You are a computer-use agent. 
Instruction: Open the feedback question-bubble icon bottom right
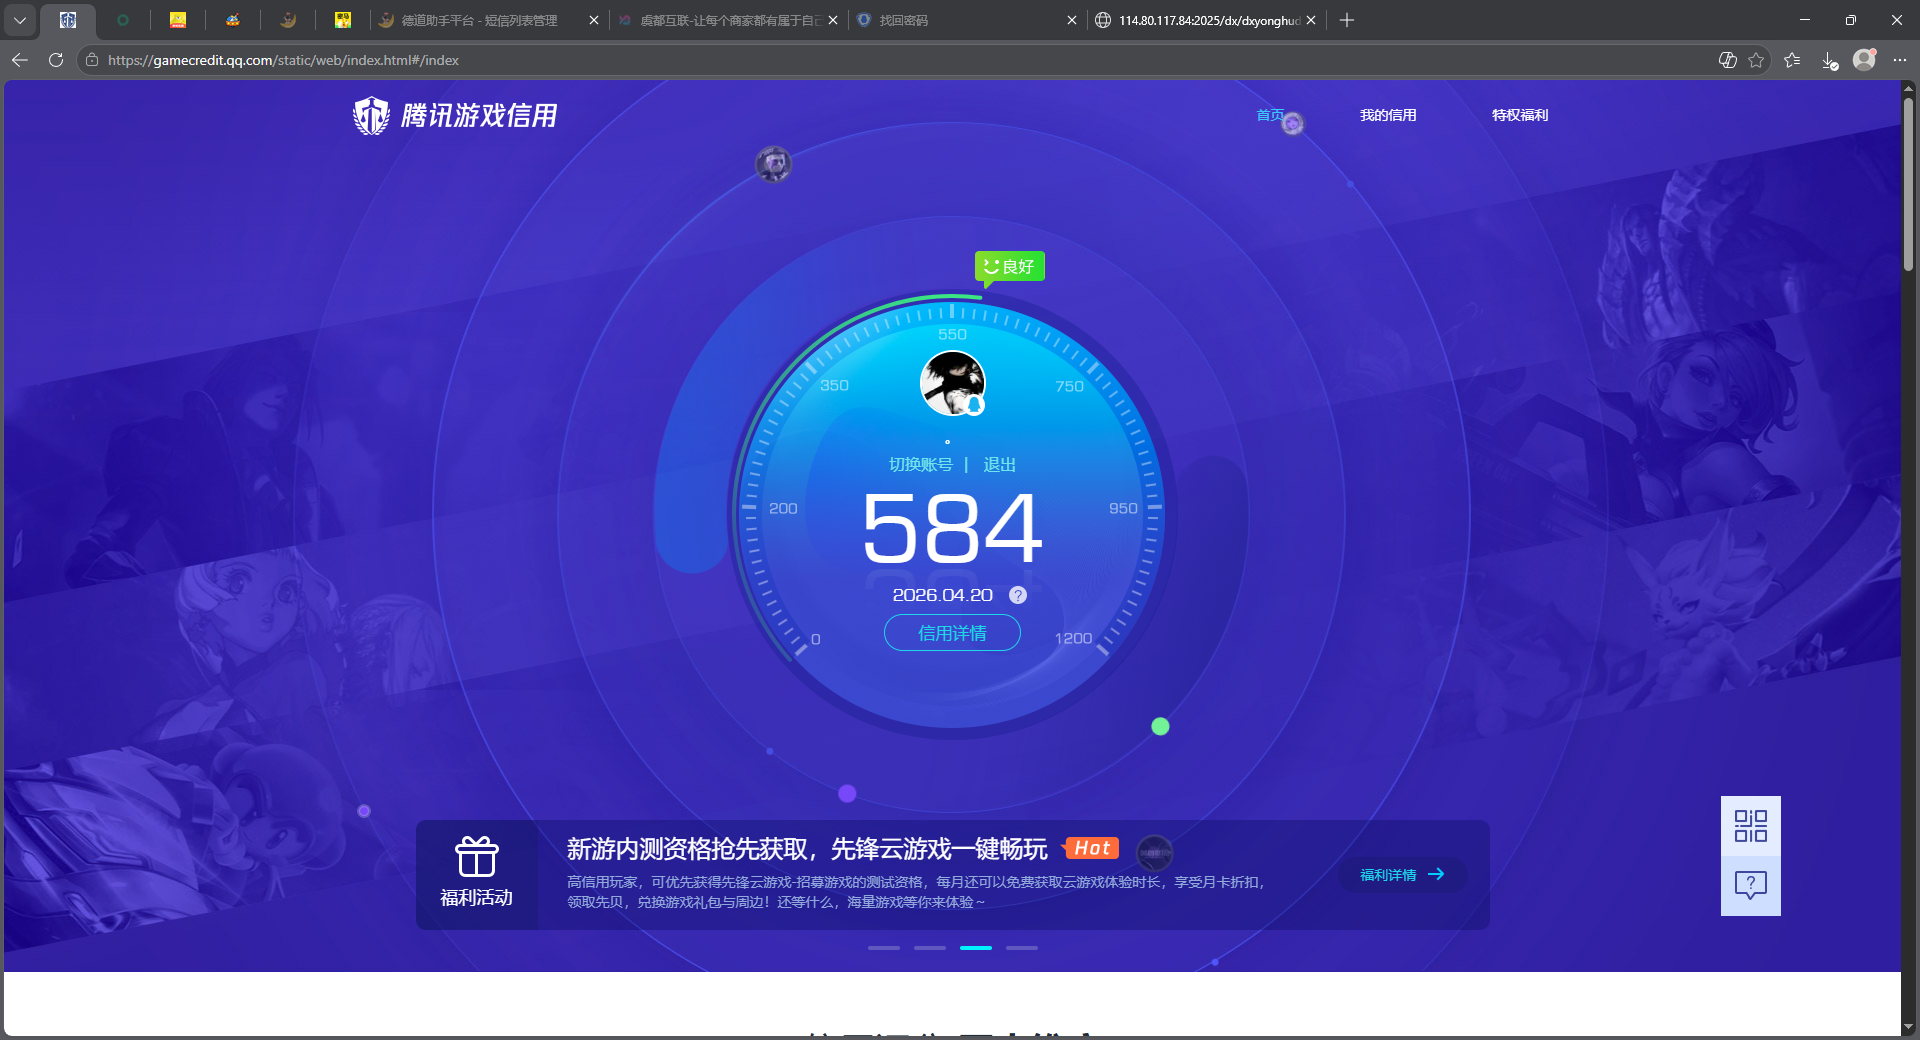click(x=1750, y=885)
